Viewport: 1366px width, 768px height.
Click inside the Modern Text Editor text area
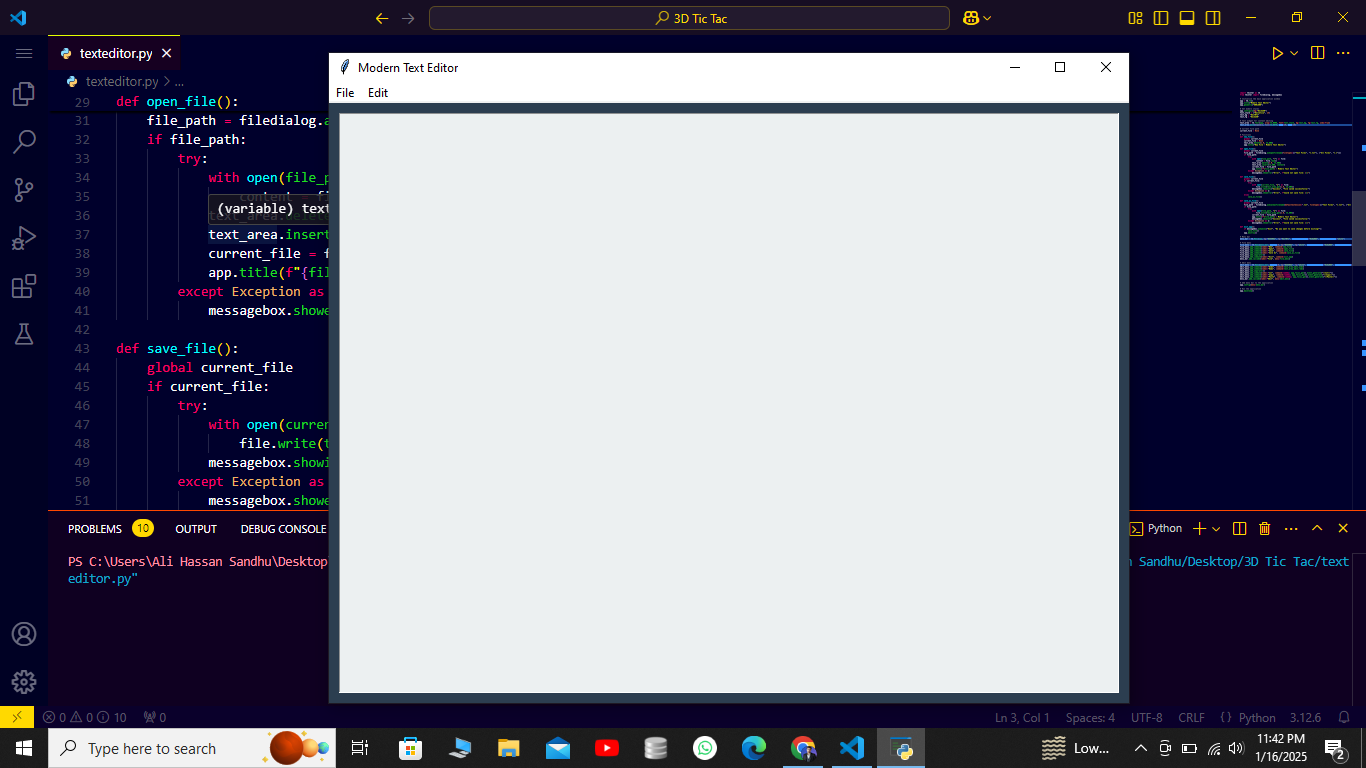(728, 402)
